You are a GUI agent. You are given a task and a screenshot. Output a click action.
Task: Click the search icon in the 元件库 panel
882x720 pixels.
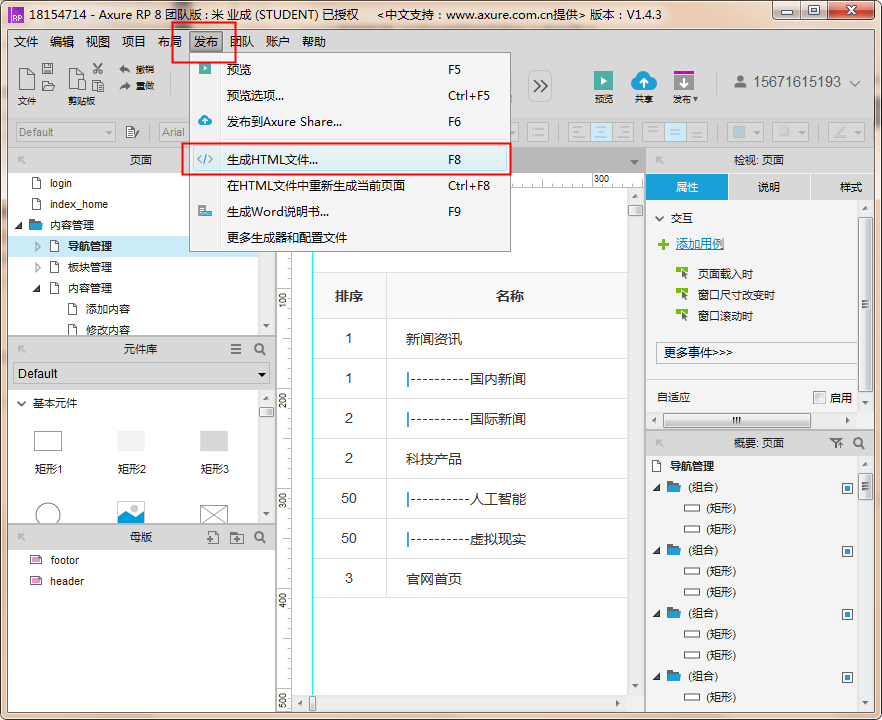pos(260,349)
